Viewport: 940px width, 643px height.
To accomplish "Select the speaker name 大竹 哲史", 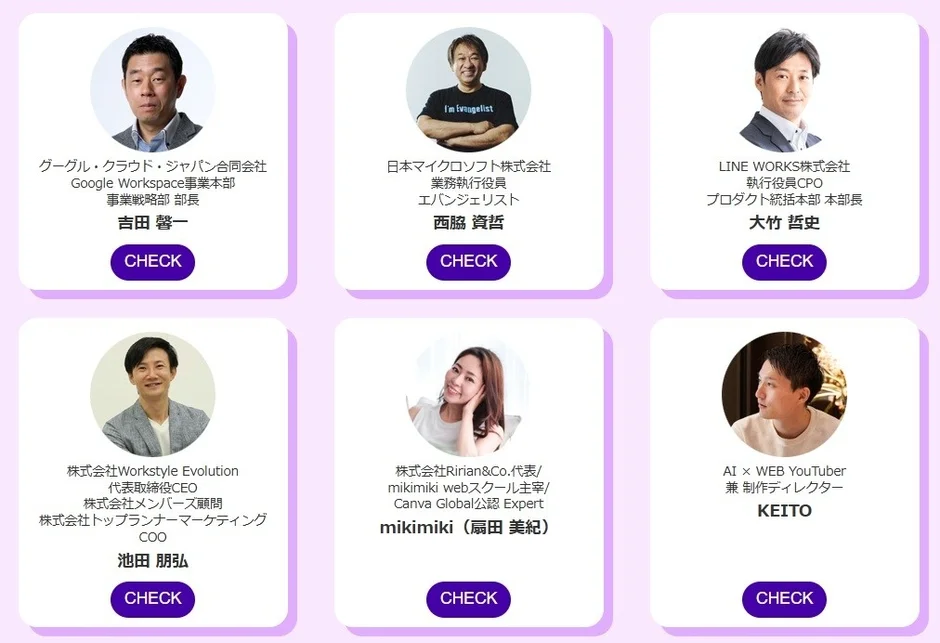I will point(784,222).
